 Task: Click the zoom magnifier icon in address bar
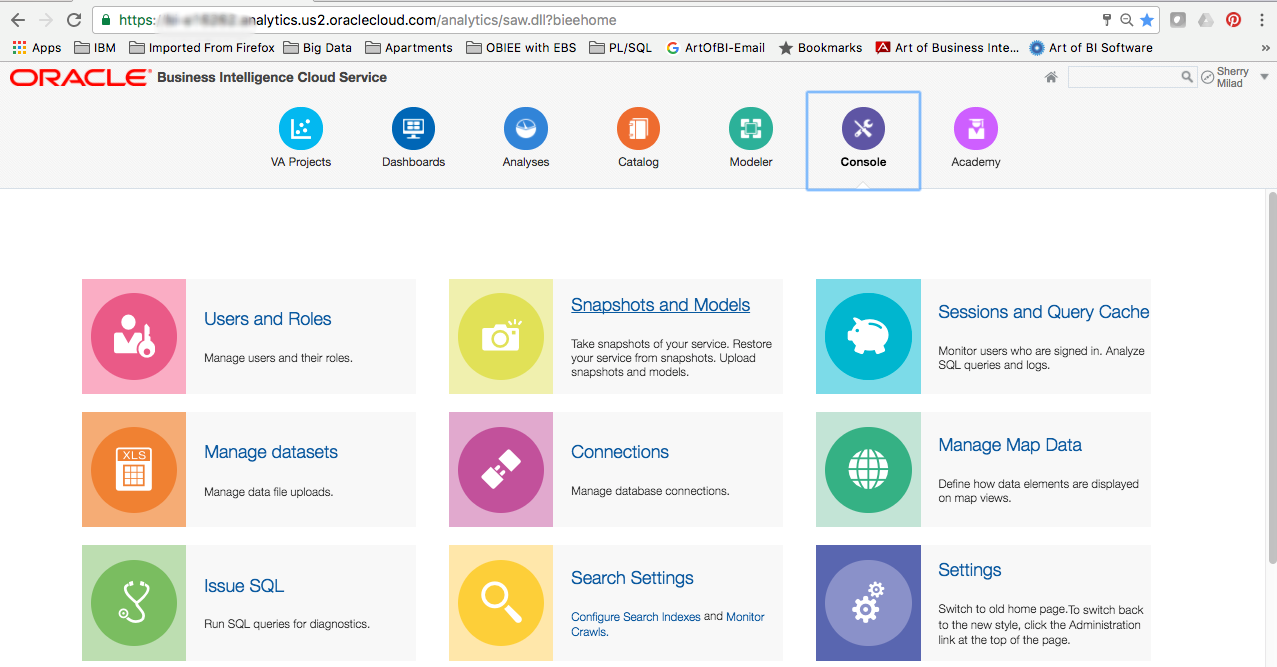coord(1127,20)
